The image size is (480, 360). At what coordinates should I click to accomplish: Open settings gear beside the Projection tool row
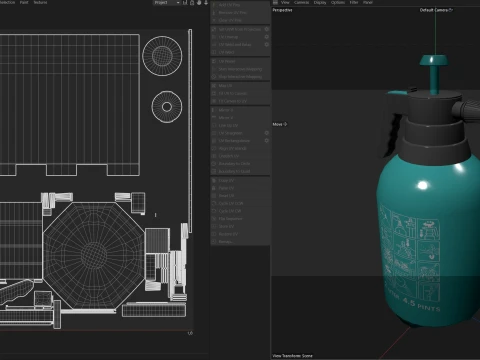tap(266, 29)
